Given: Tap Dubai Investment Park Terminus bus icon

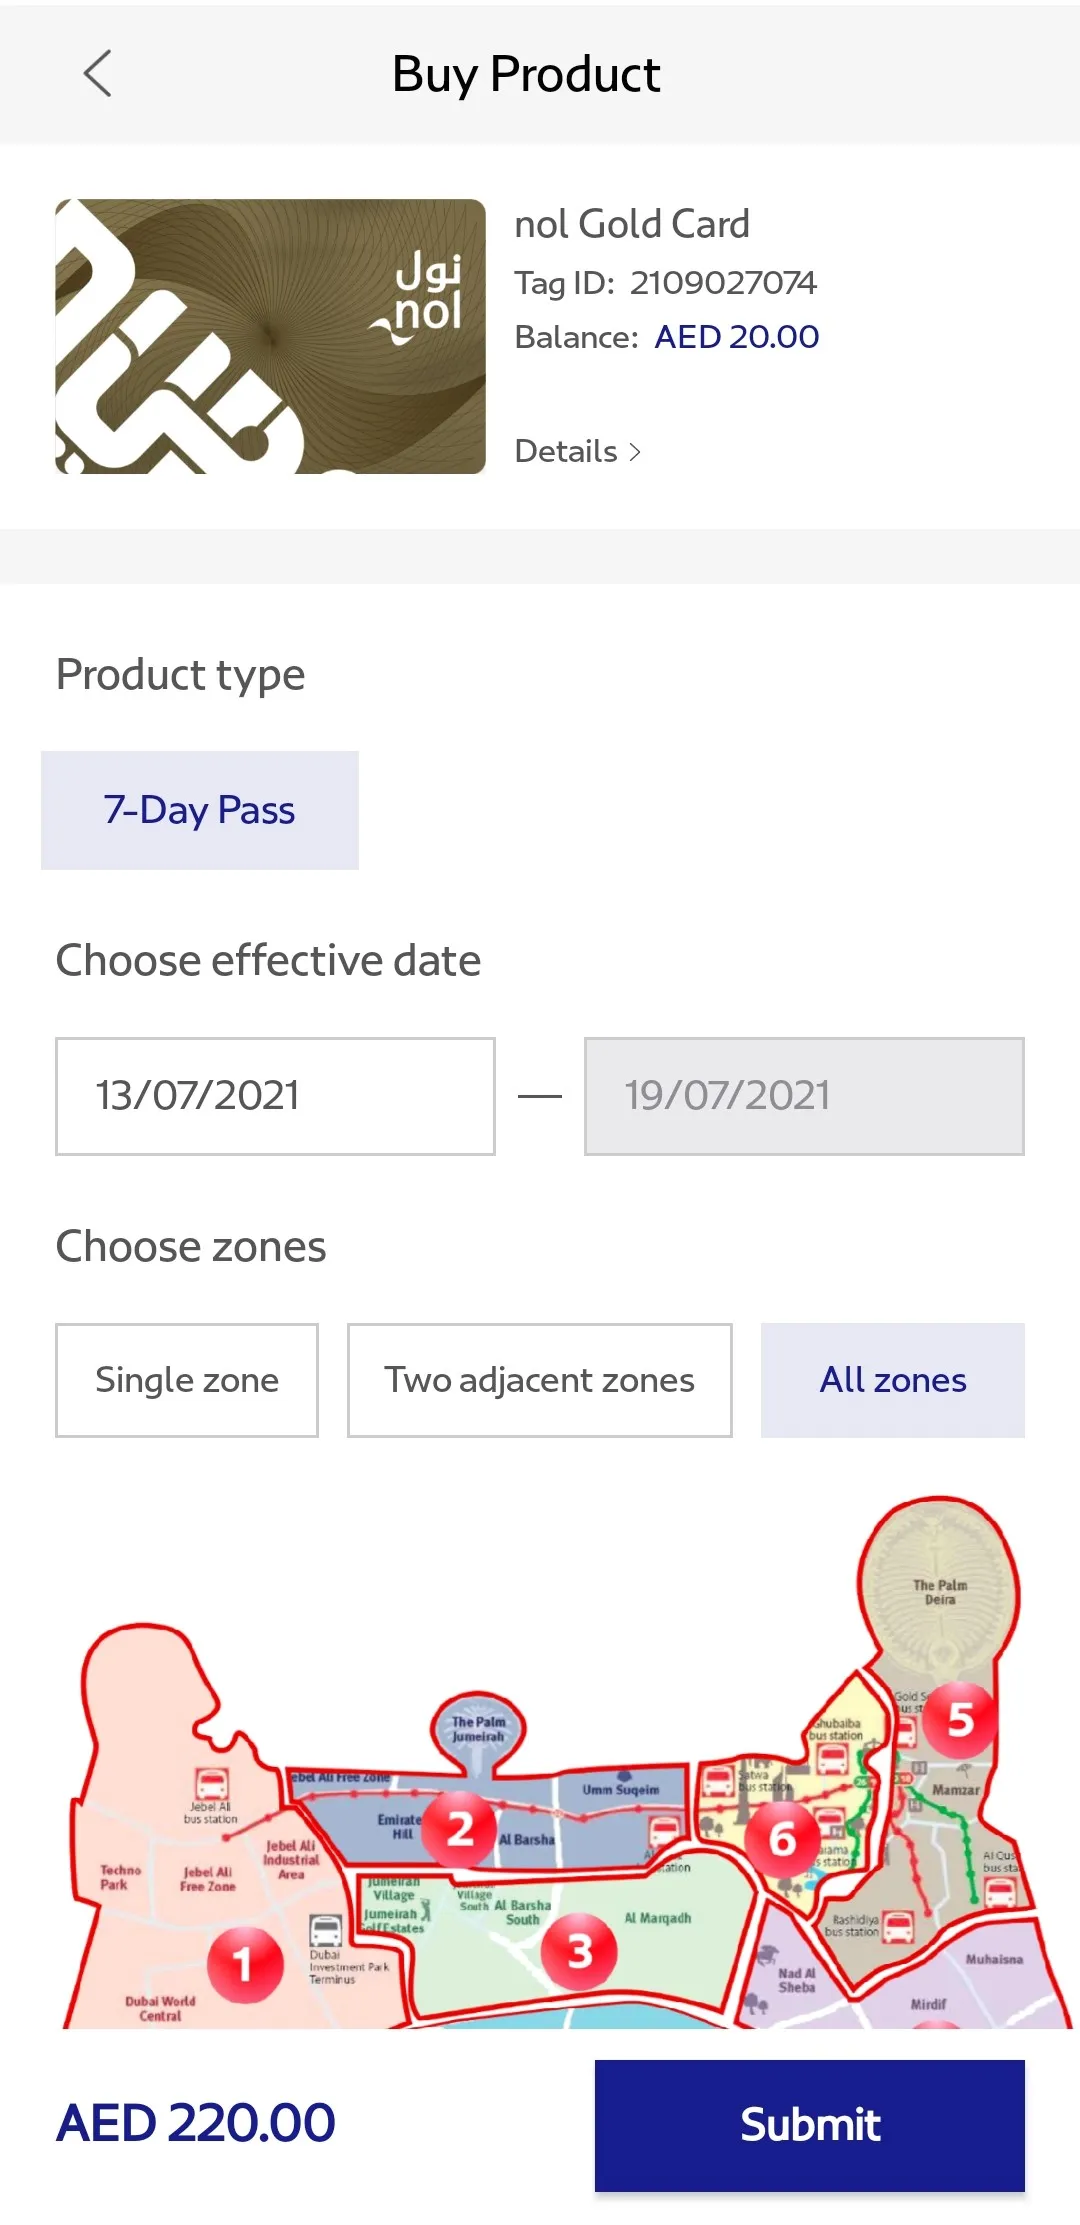Looking at the screenshot, I should tap(325, 1930).
